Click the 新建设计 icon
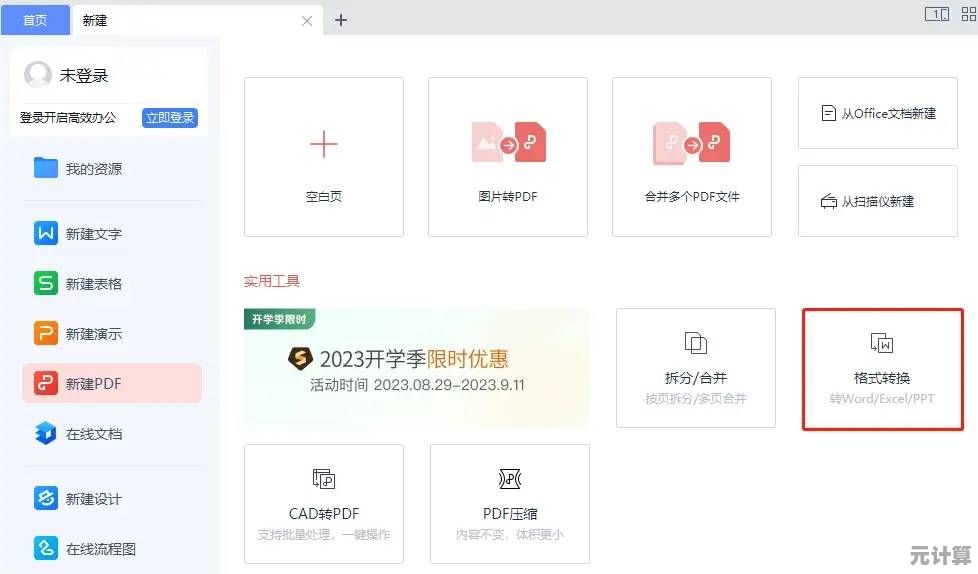This screenshot has width=978, height=574. [46, 498]
